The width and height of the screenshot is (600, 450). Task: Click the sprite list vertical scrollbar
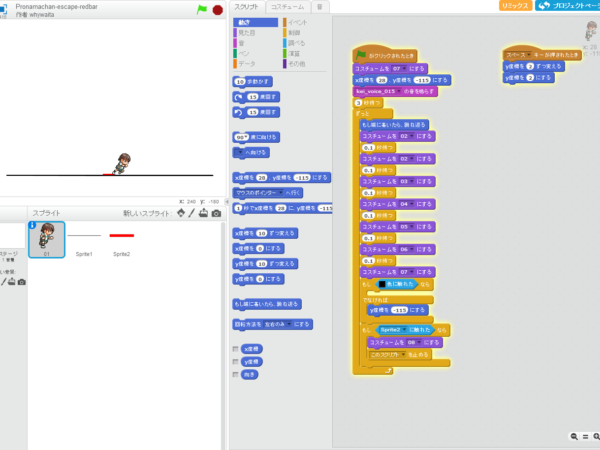(x=223, y=335)
